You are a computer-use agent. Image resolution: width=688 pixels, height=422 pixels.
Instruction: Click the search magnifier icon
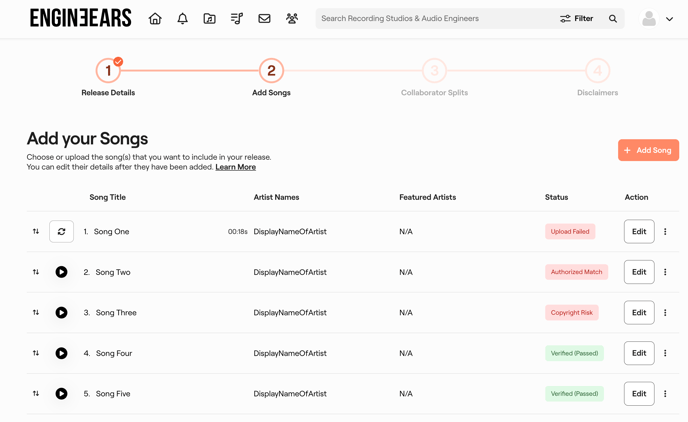pyautogui.click(x=613, y=19)
